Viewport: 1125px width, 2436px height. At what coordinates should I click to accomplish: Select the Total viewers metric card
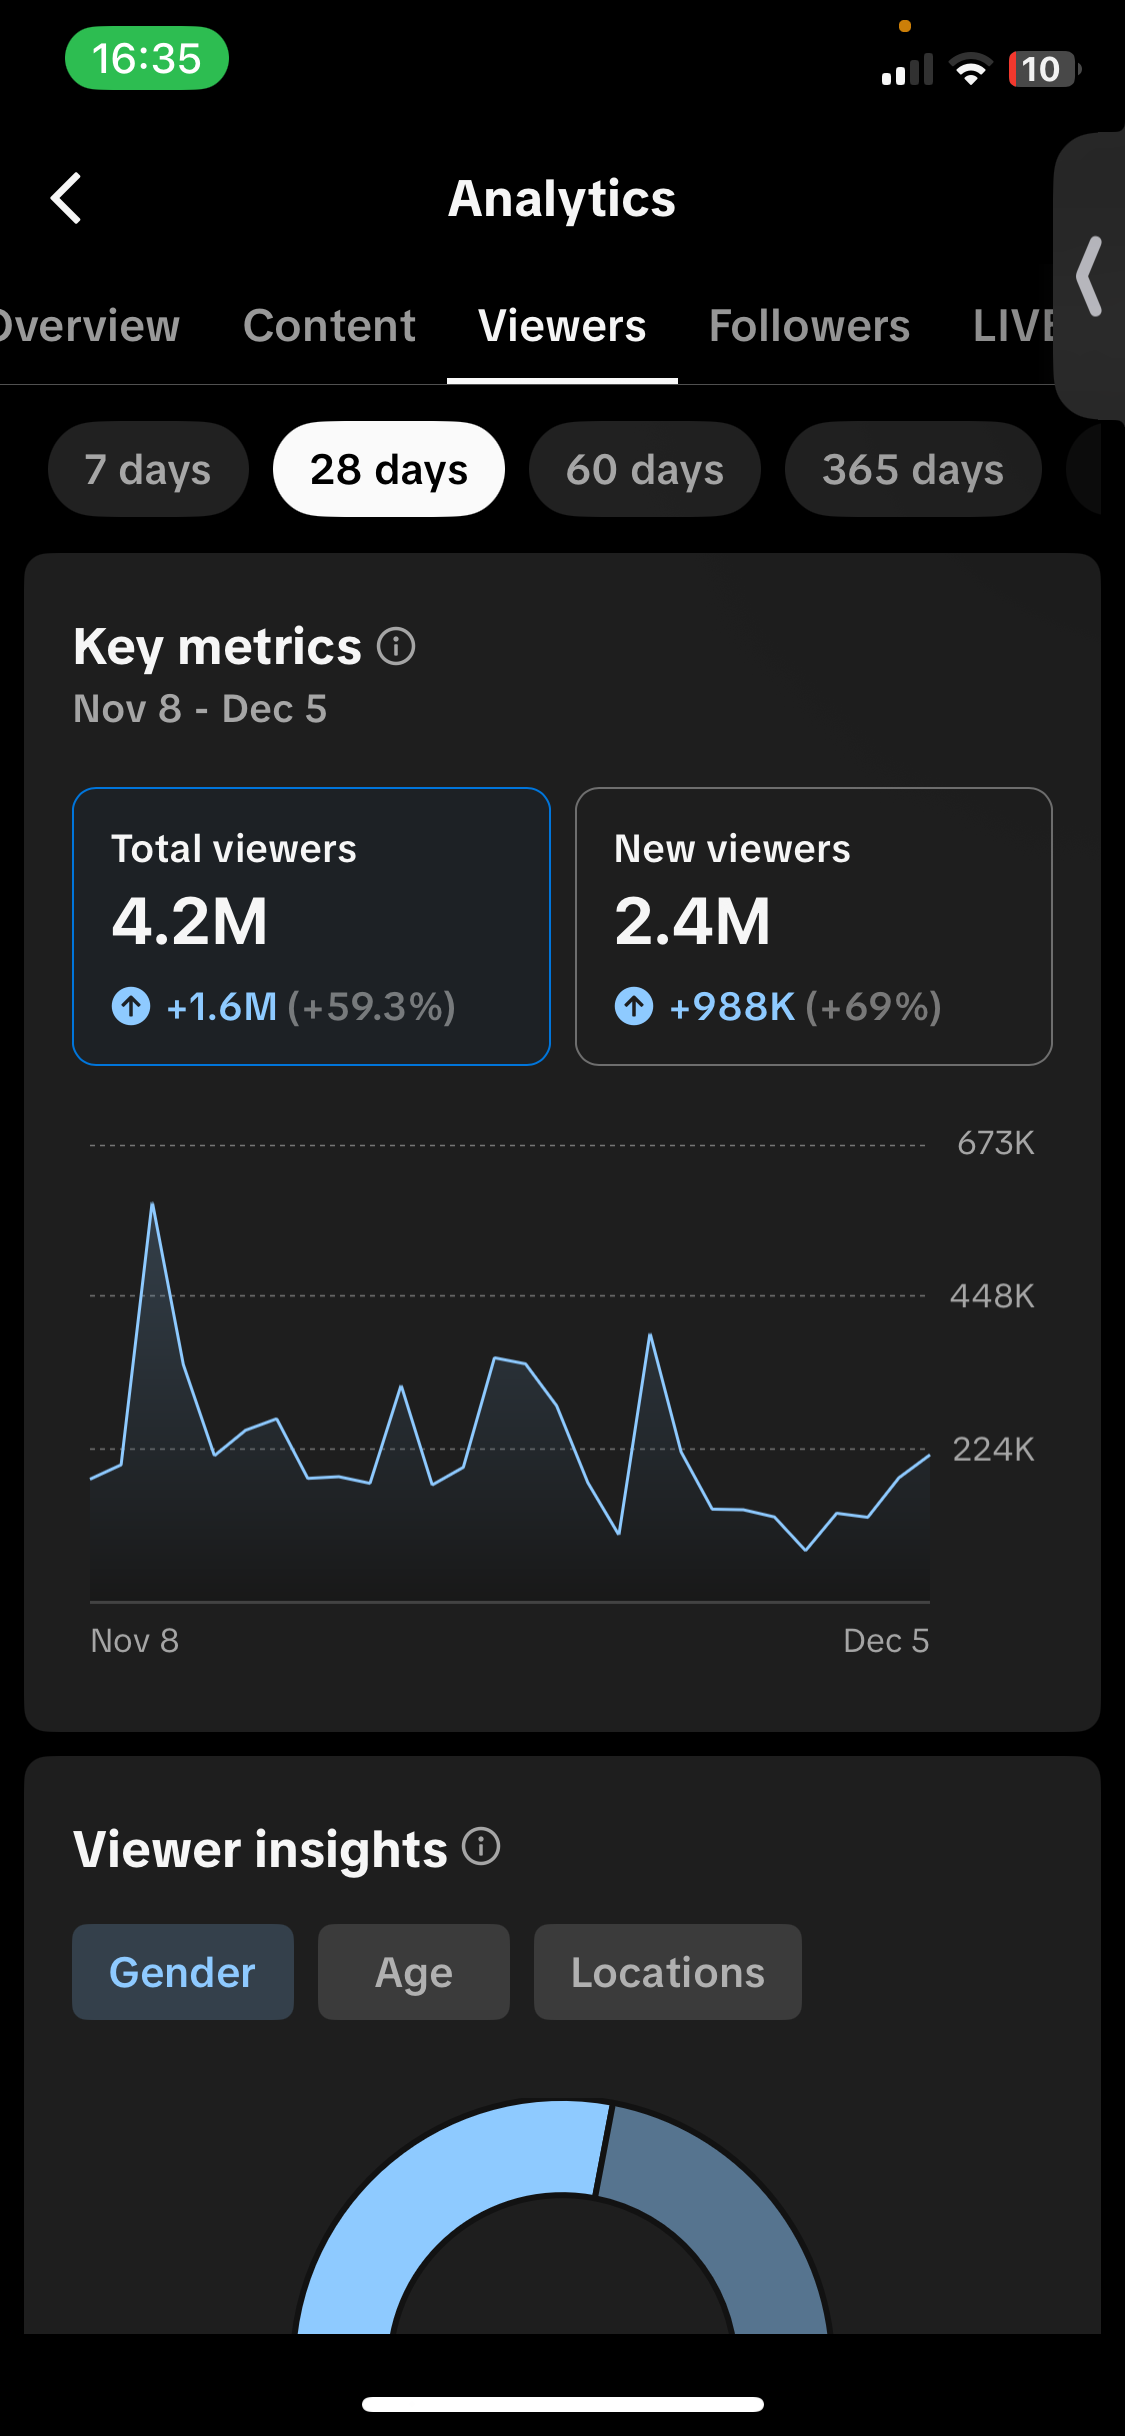point(311,926)
